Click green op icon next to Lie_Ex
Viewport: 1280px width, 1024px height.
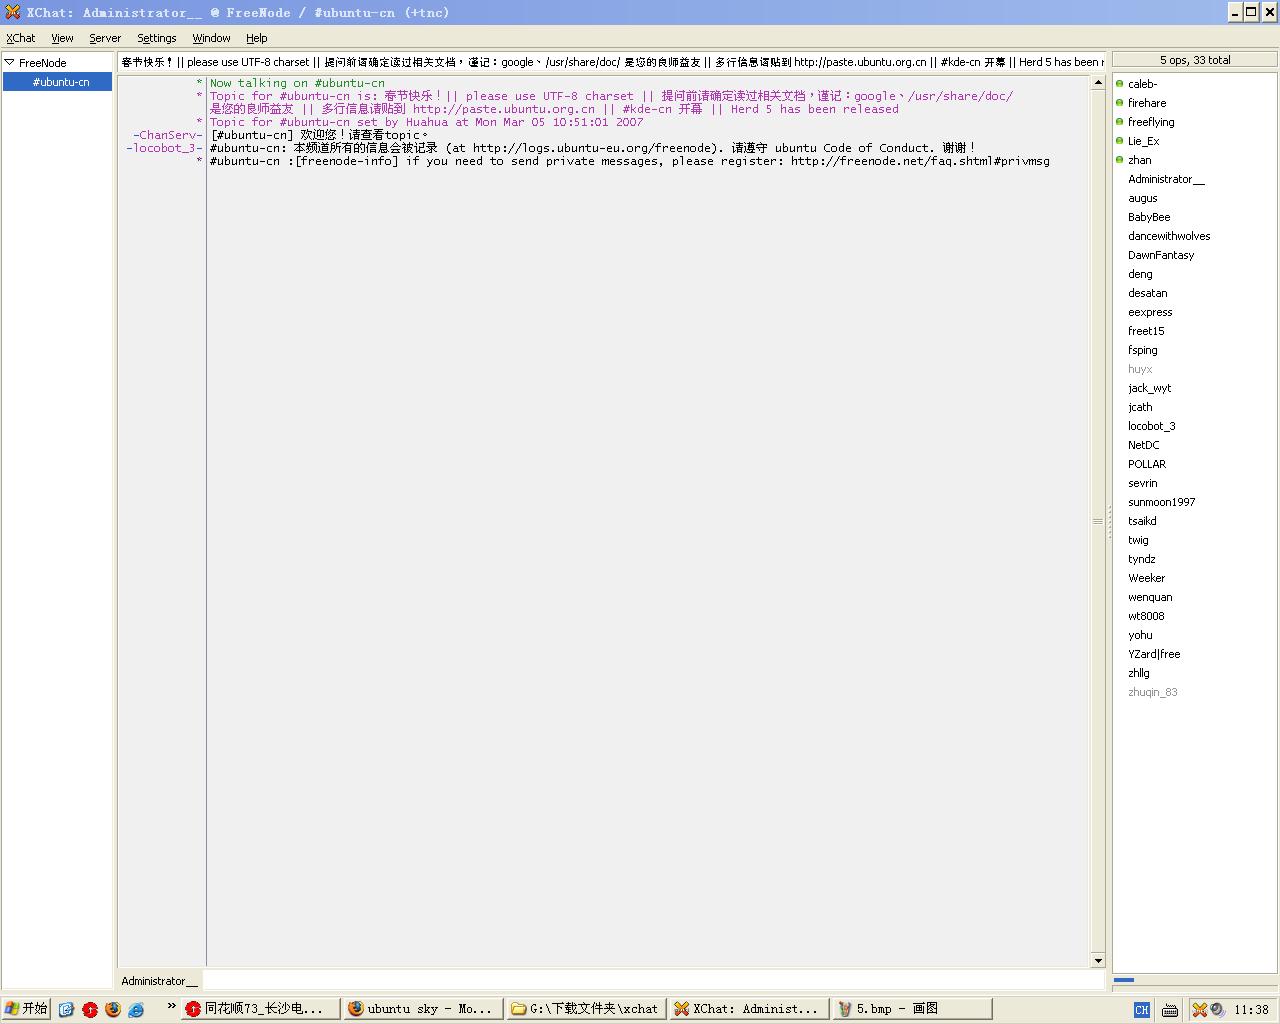(1119, 141)
